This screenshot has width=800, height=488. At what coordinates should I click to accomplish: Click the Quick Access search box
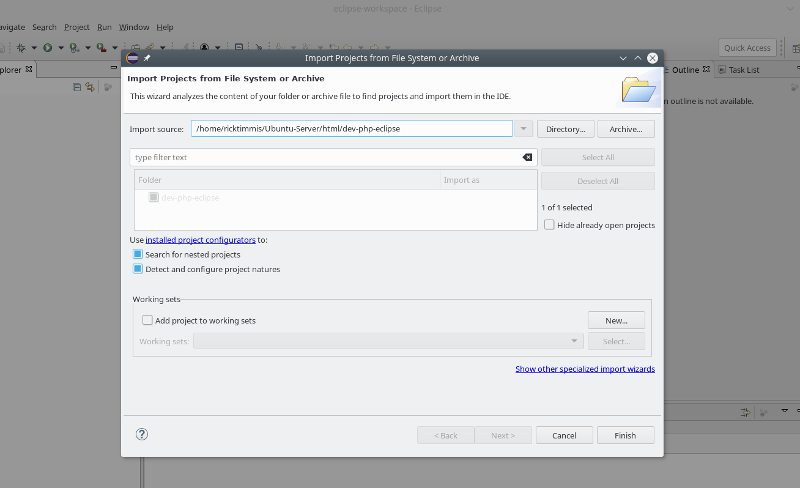pos(747,48)
